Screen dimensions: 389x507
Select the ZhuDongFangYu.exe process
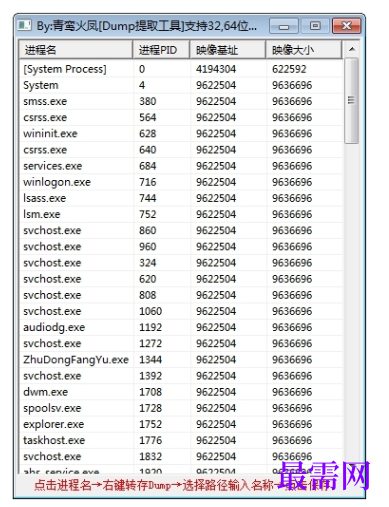click(181, 360)
